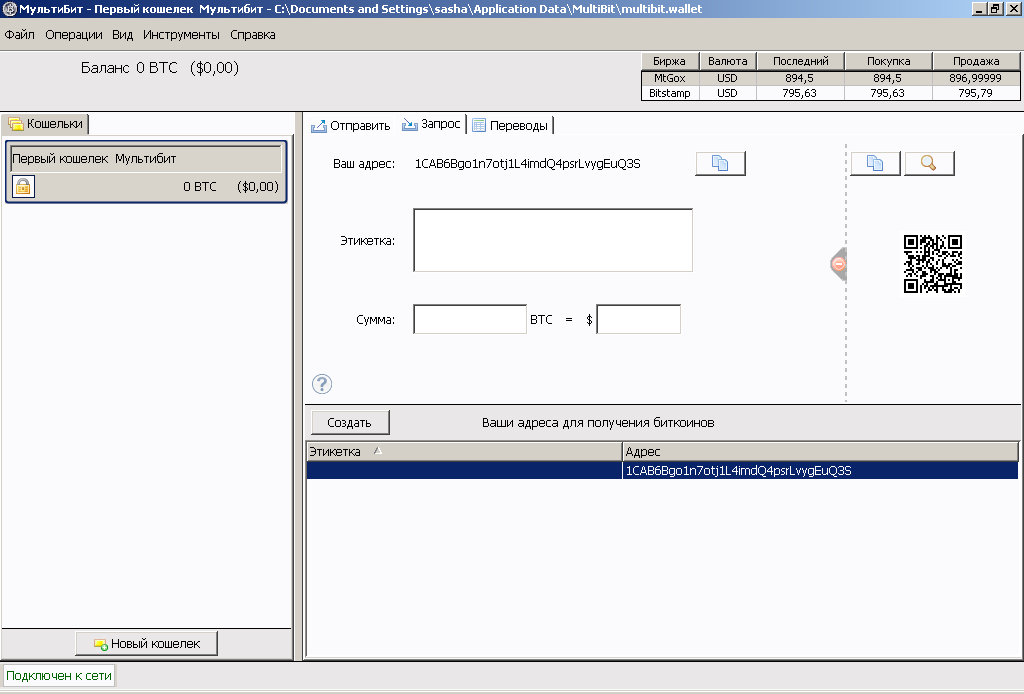Select the Bitstamp exchange row
The width and height of the screenshot is (1024, 694).
[831, 93]
